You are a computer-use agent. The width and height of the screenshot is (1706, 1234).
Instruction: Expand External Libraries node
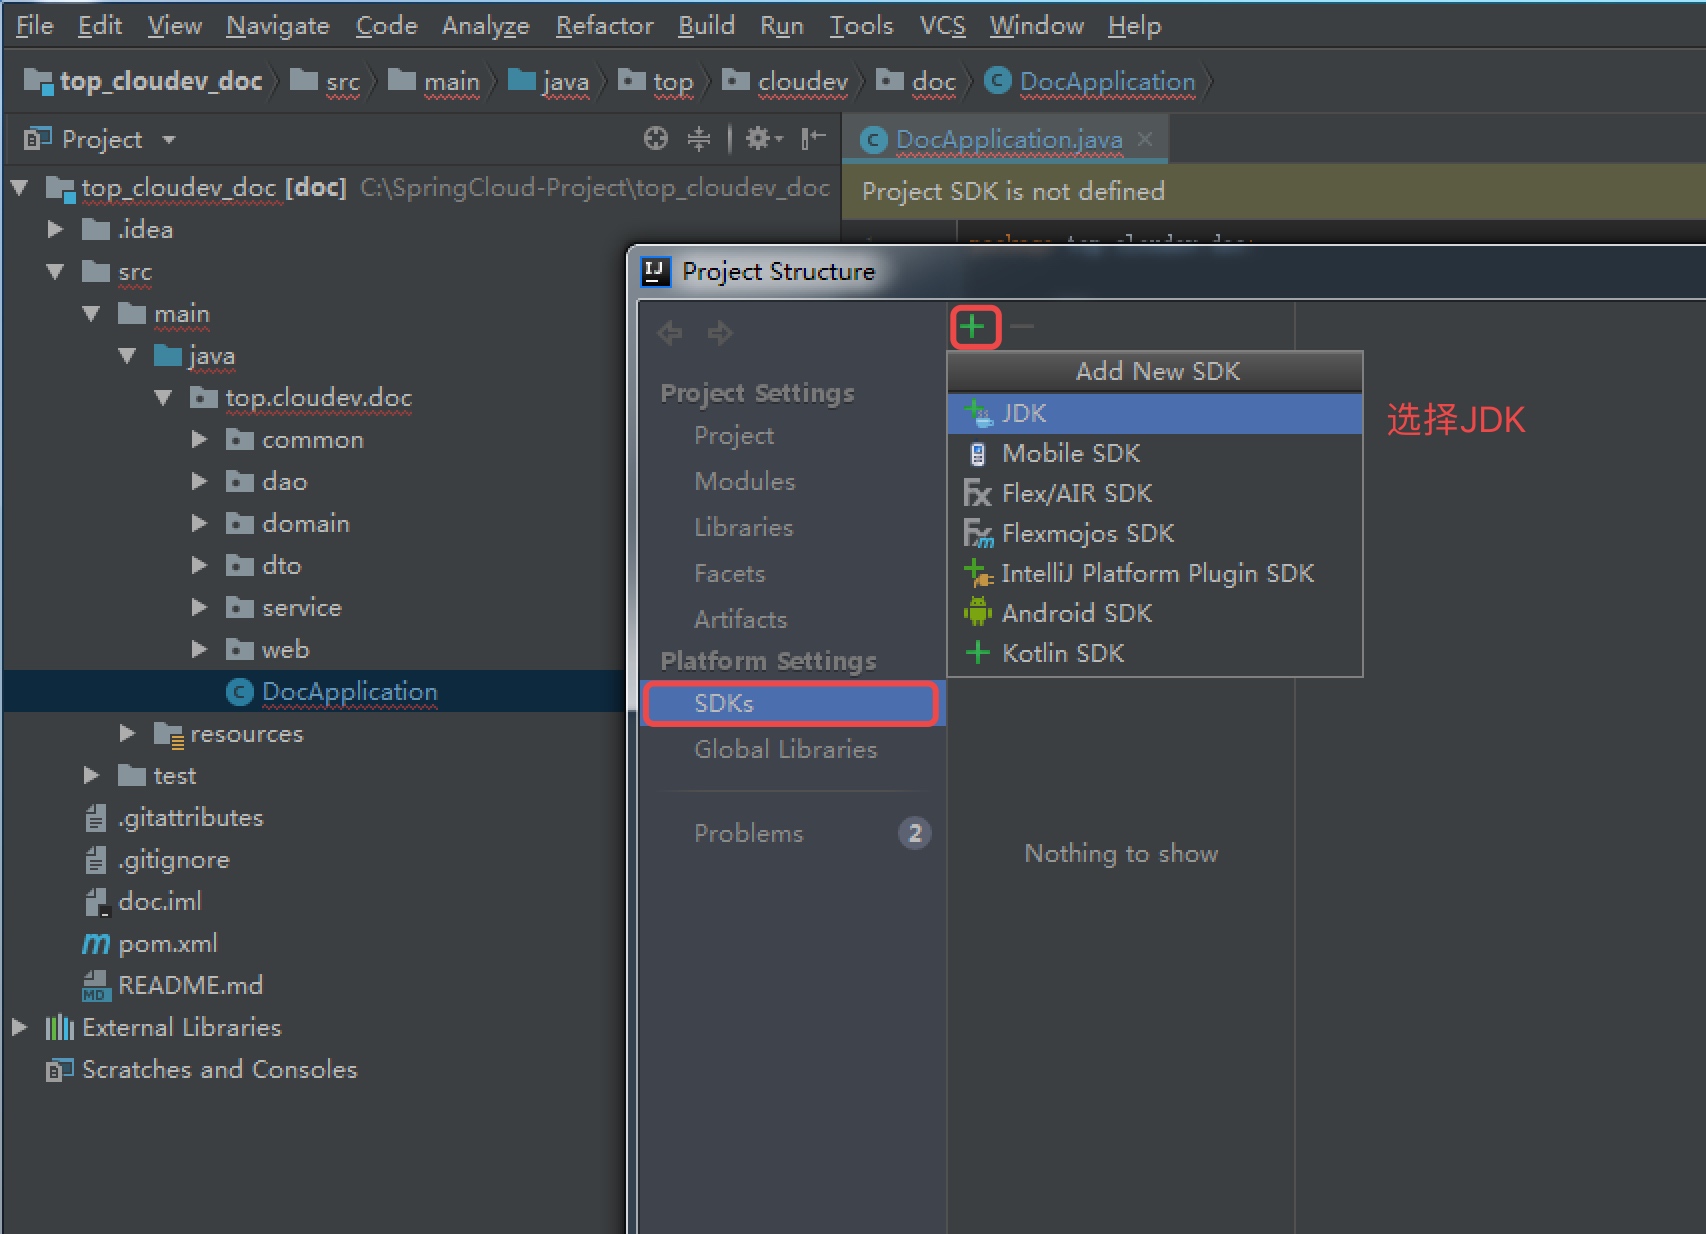[x=19, y=1027]
